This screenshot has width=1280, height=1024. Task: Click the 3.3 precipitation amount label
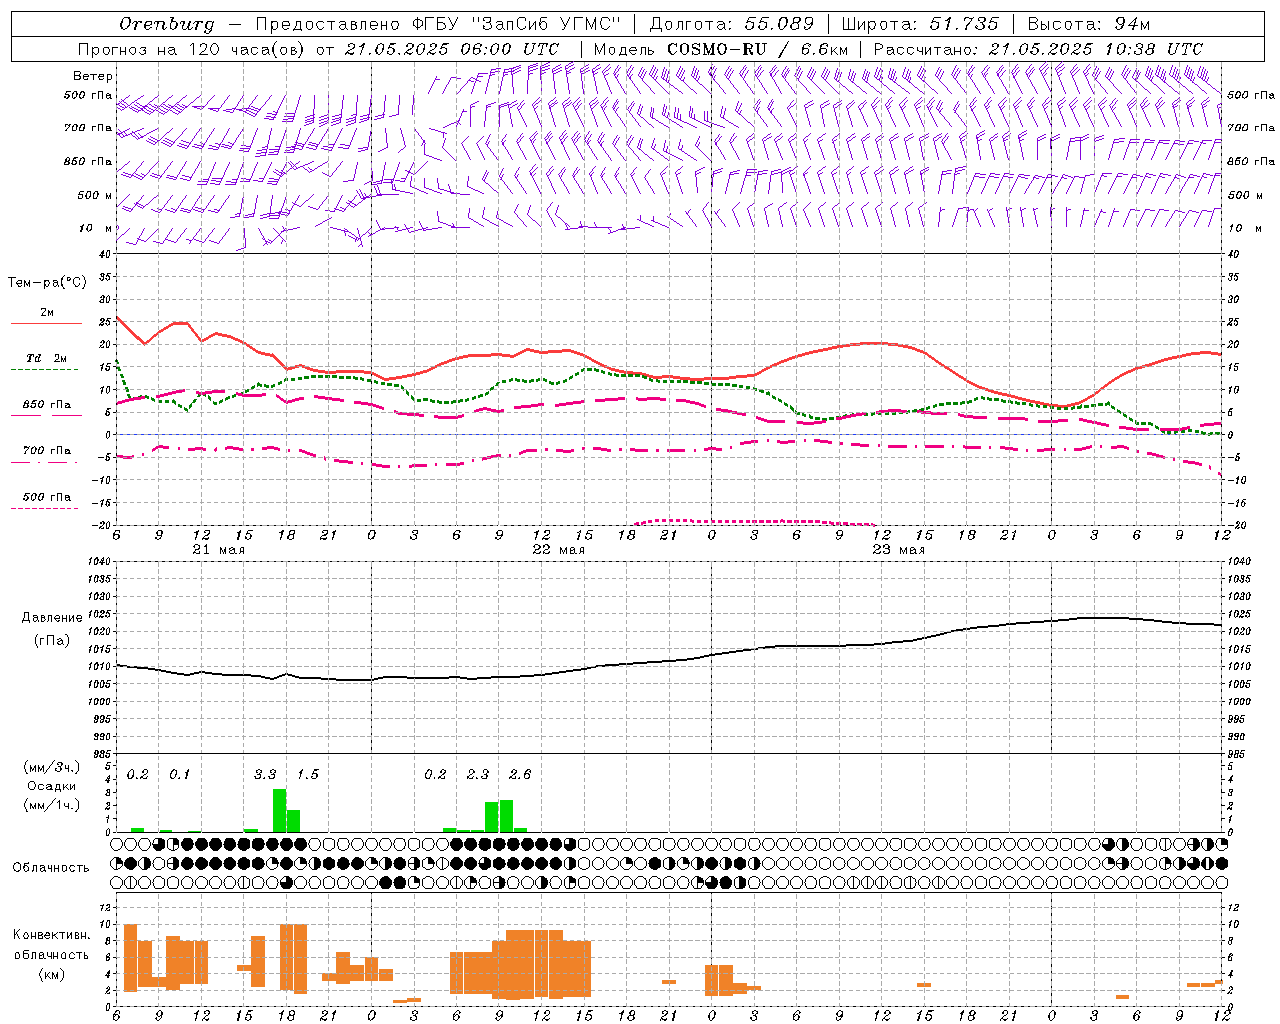(x=265, y=775)
